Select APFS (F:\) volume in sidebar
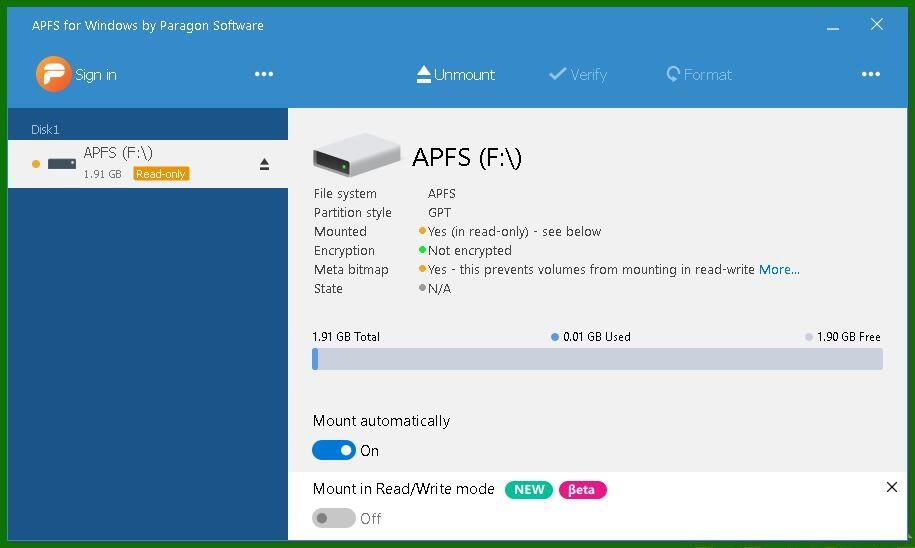915x548 pixels. pos(118,153)
